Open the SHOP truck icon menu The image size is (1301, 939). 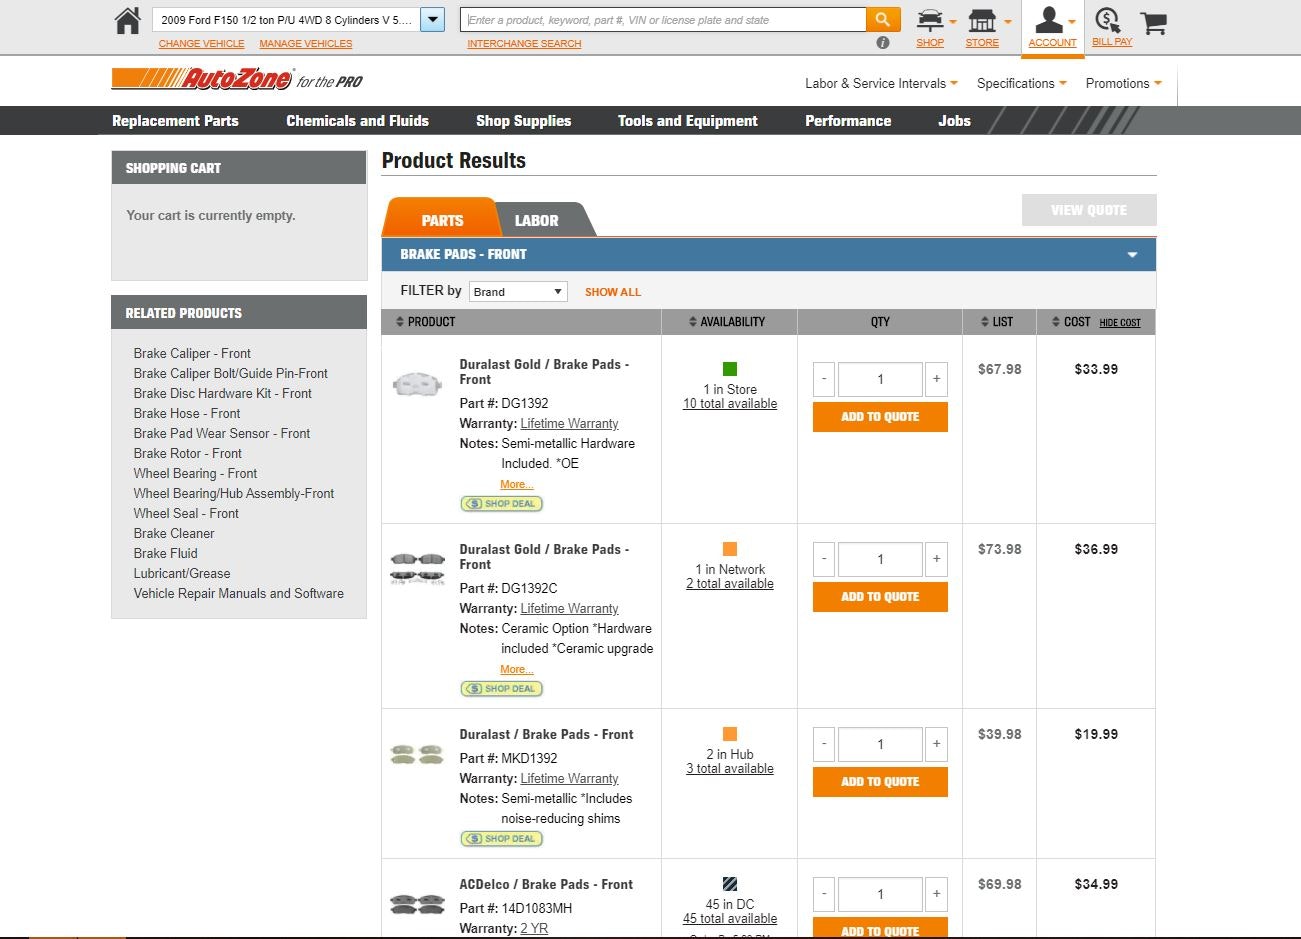pos(930,19)
